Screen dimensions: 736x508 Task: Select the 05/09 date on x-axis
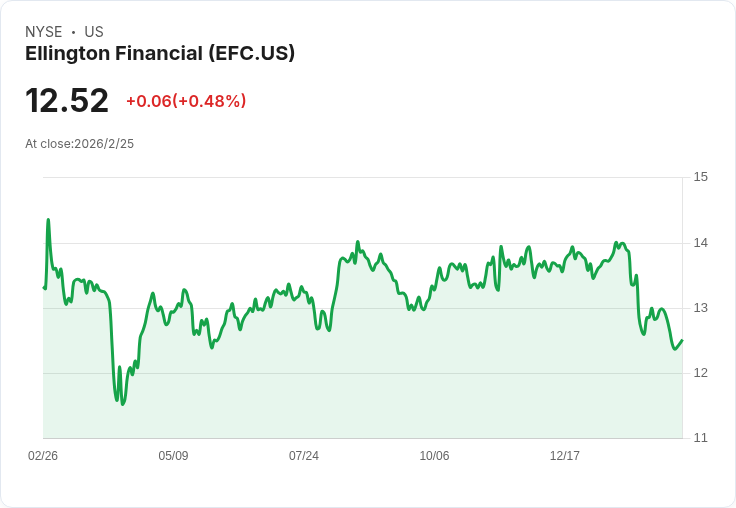pos(173,456)
